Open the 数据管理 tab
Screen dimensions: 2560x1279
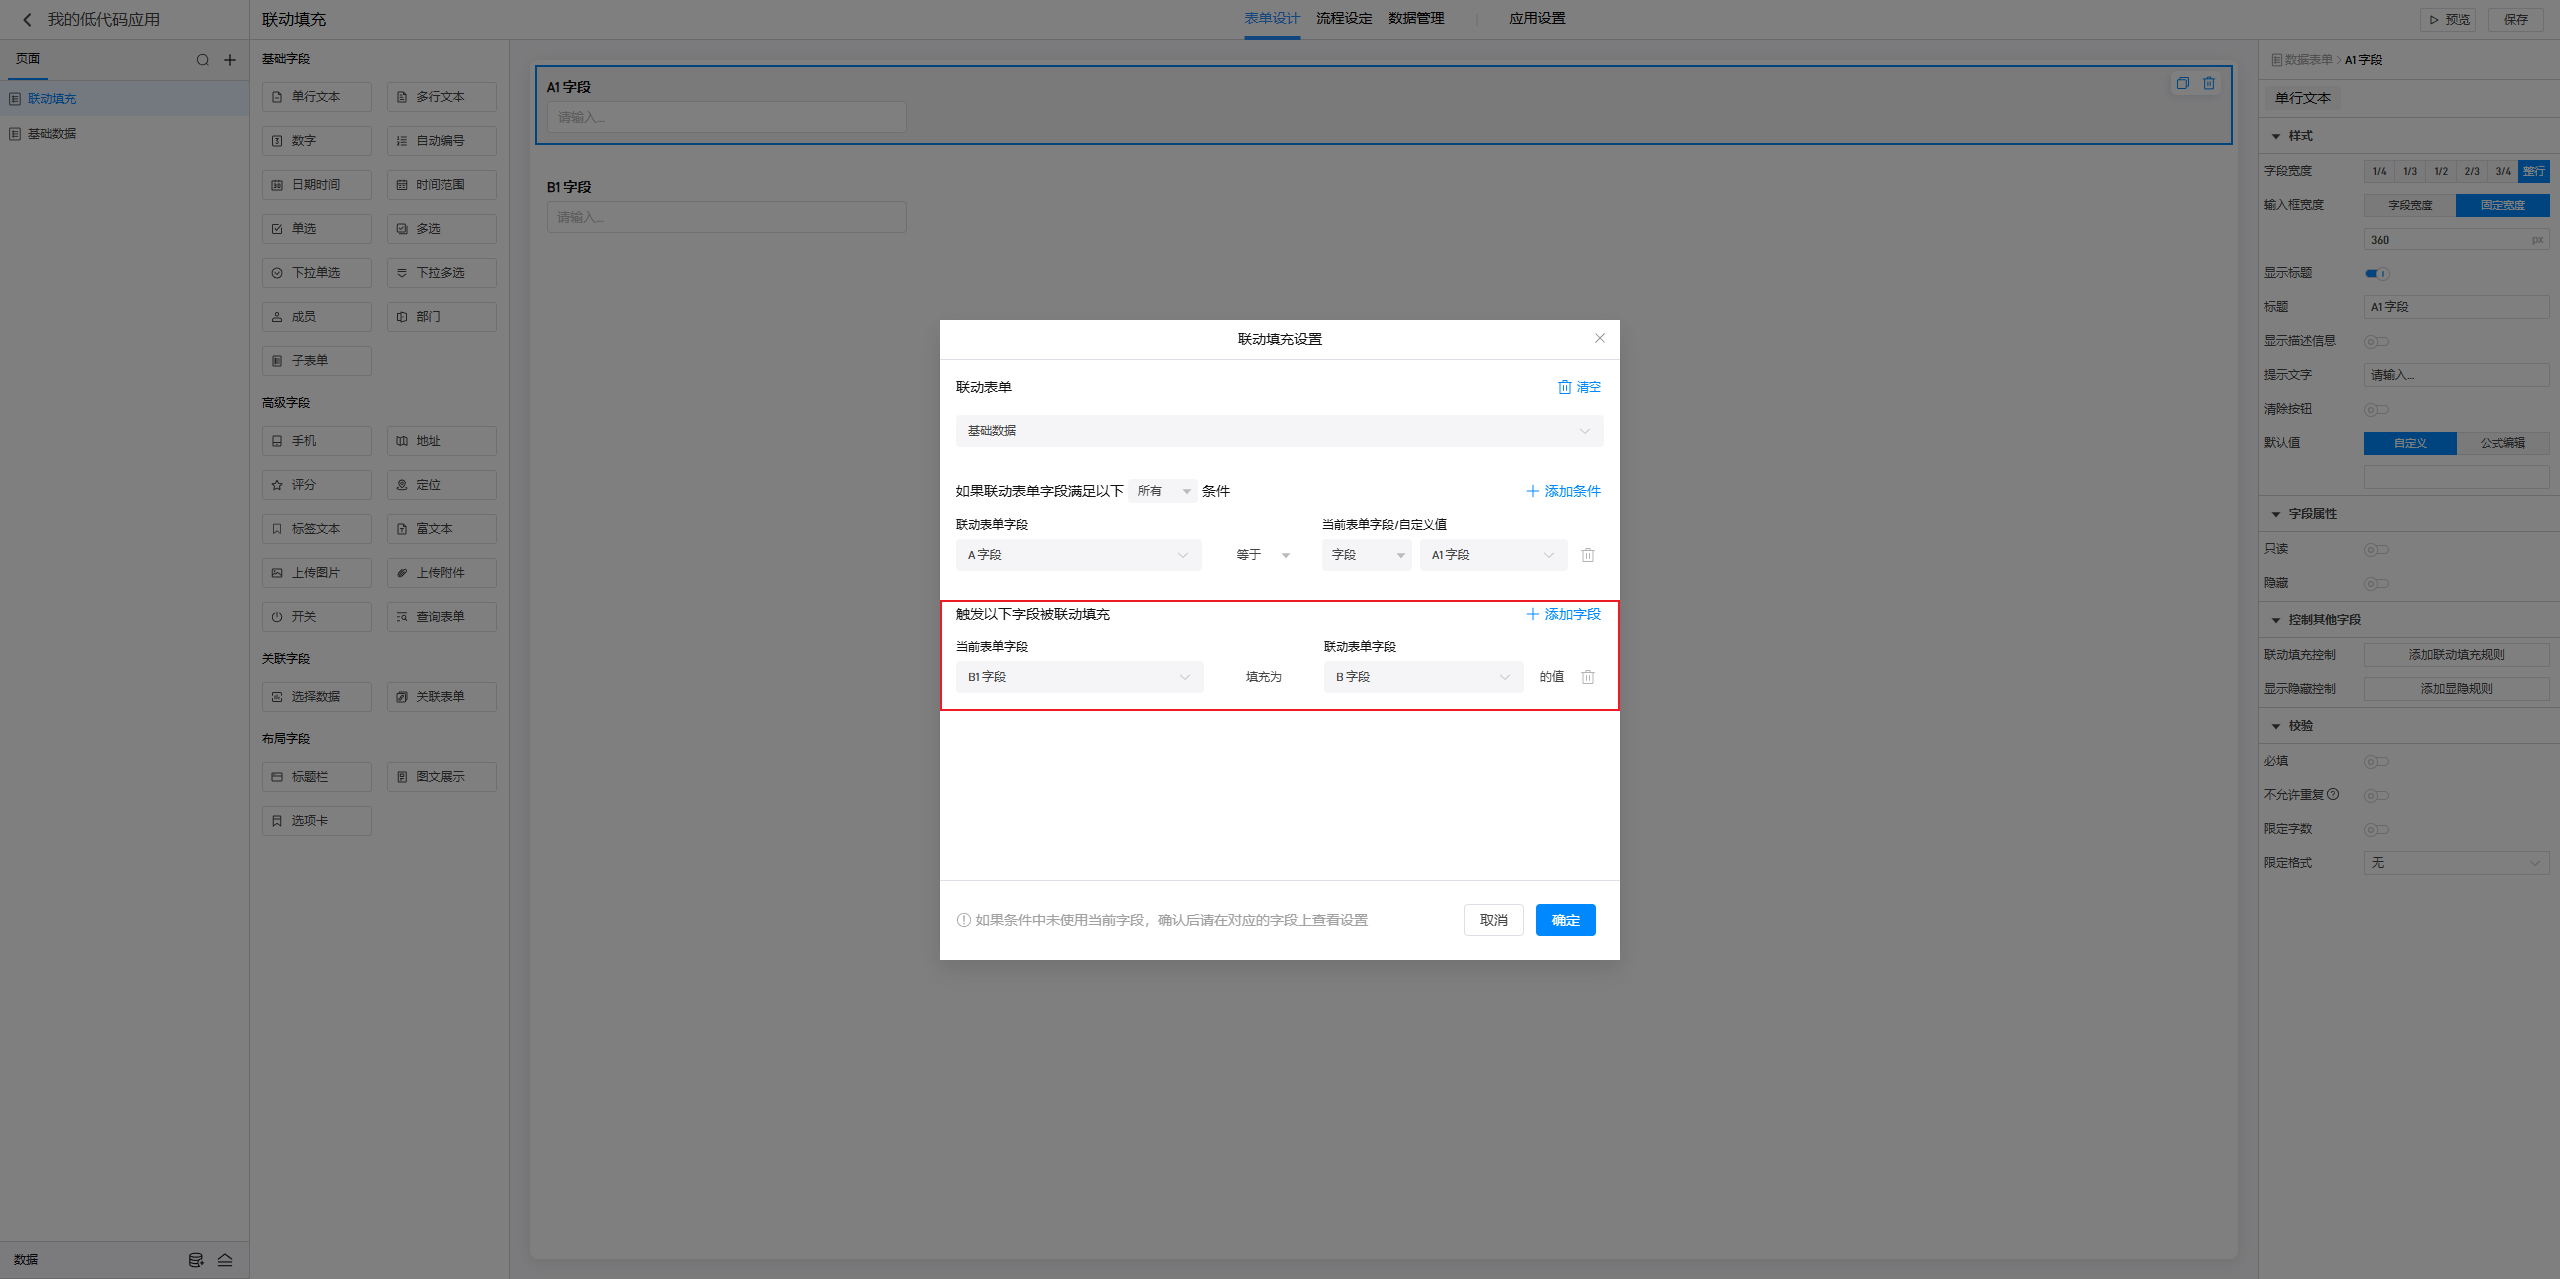1416,19
